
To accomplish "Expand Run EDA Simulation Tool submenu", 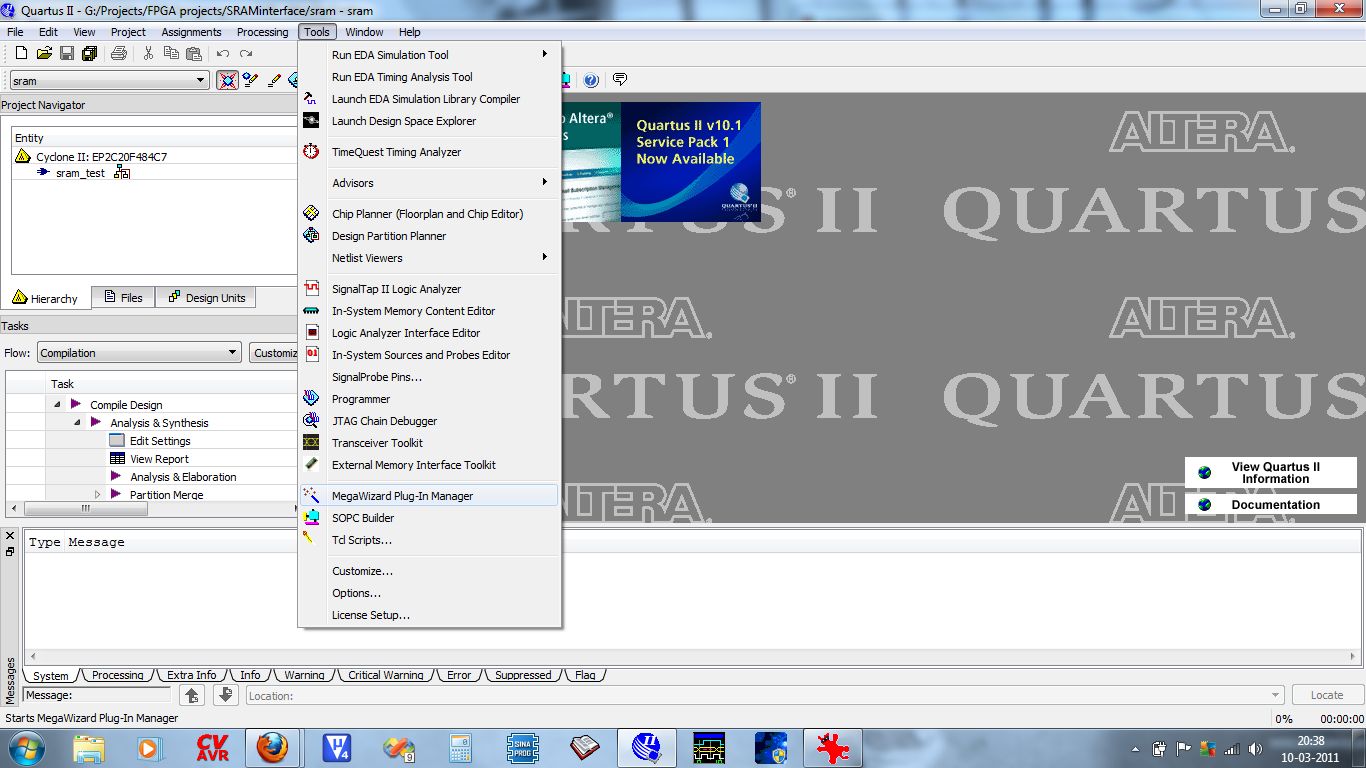I will tap(430, 55).
